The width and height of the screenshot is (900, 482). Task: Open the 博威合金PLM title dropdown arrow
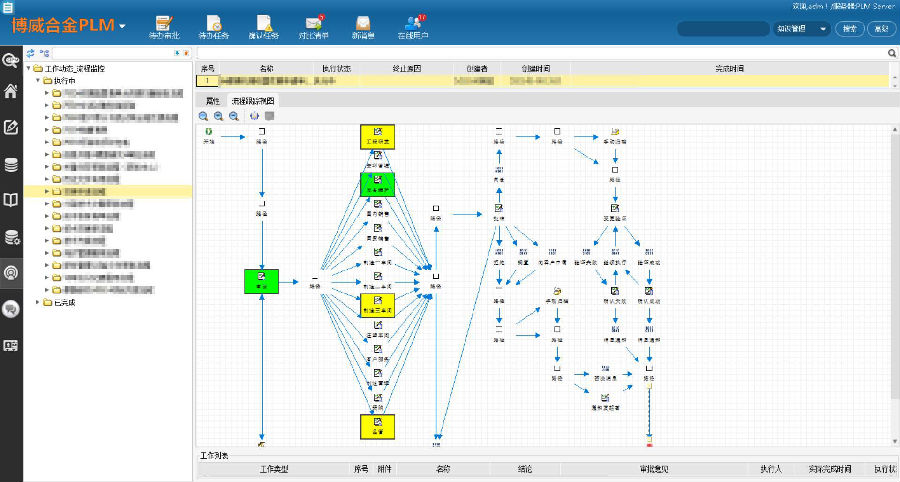click(x=122, y=25)
